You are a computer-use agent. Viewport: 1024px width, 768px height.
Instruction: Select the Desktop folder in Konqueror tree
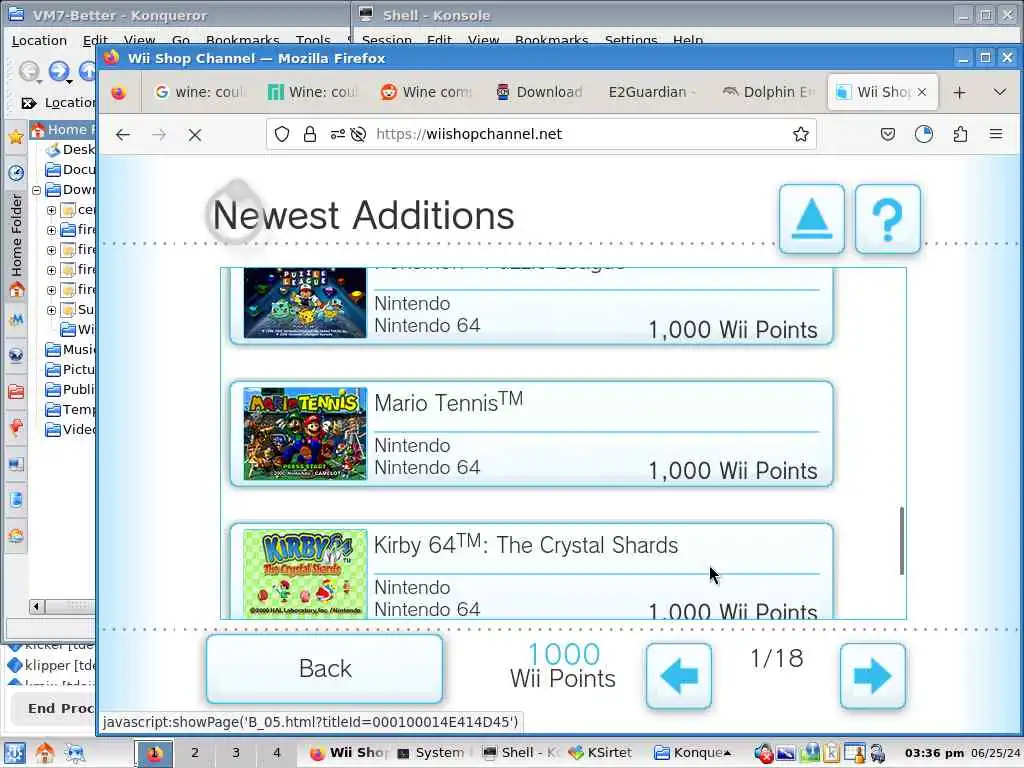click(x=71, y=150)
